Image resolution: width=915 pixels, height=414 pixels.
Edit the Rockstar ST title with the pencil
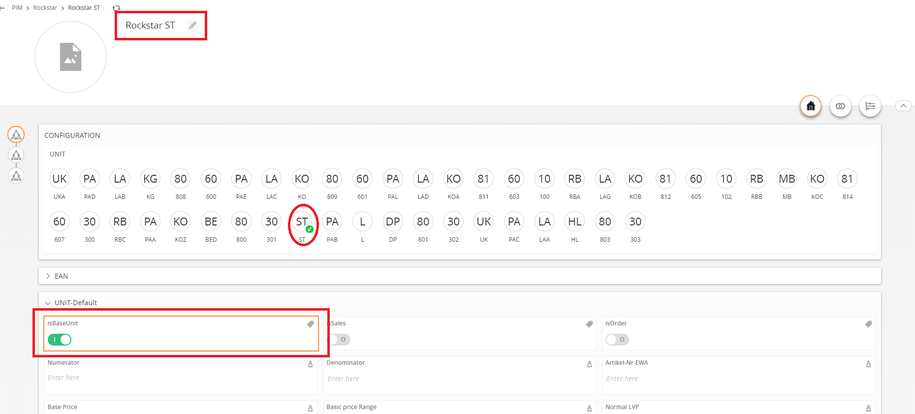click(192, 25)
